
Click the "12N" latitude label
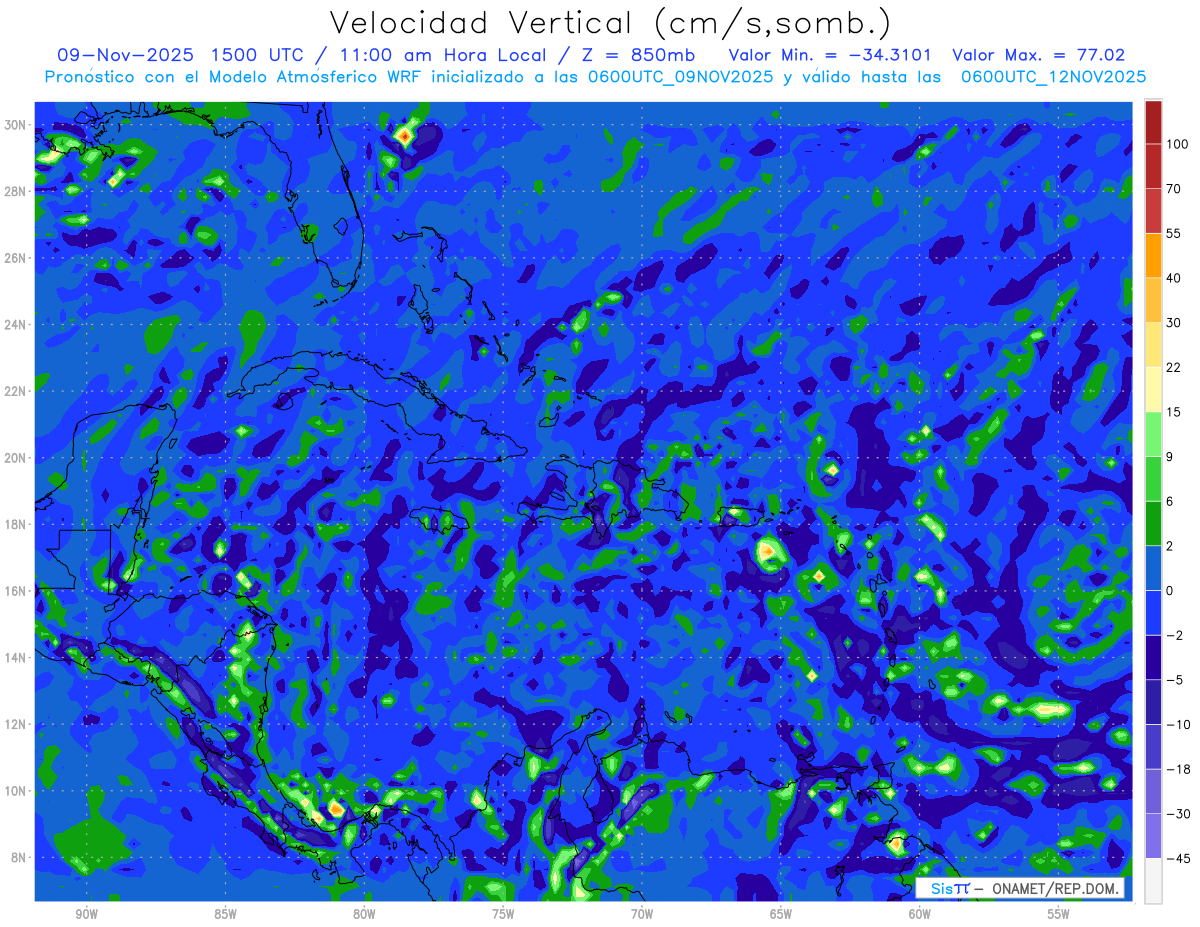click(x=16, y=724)
